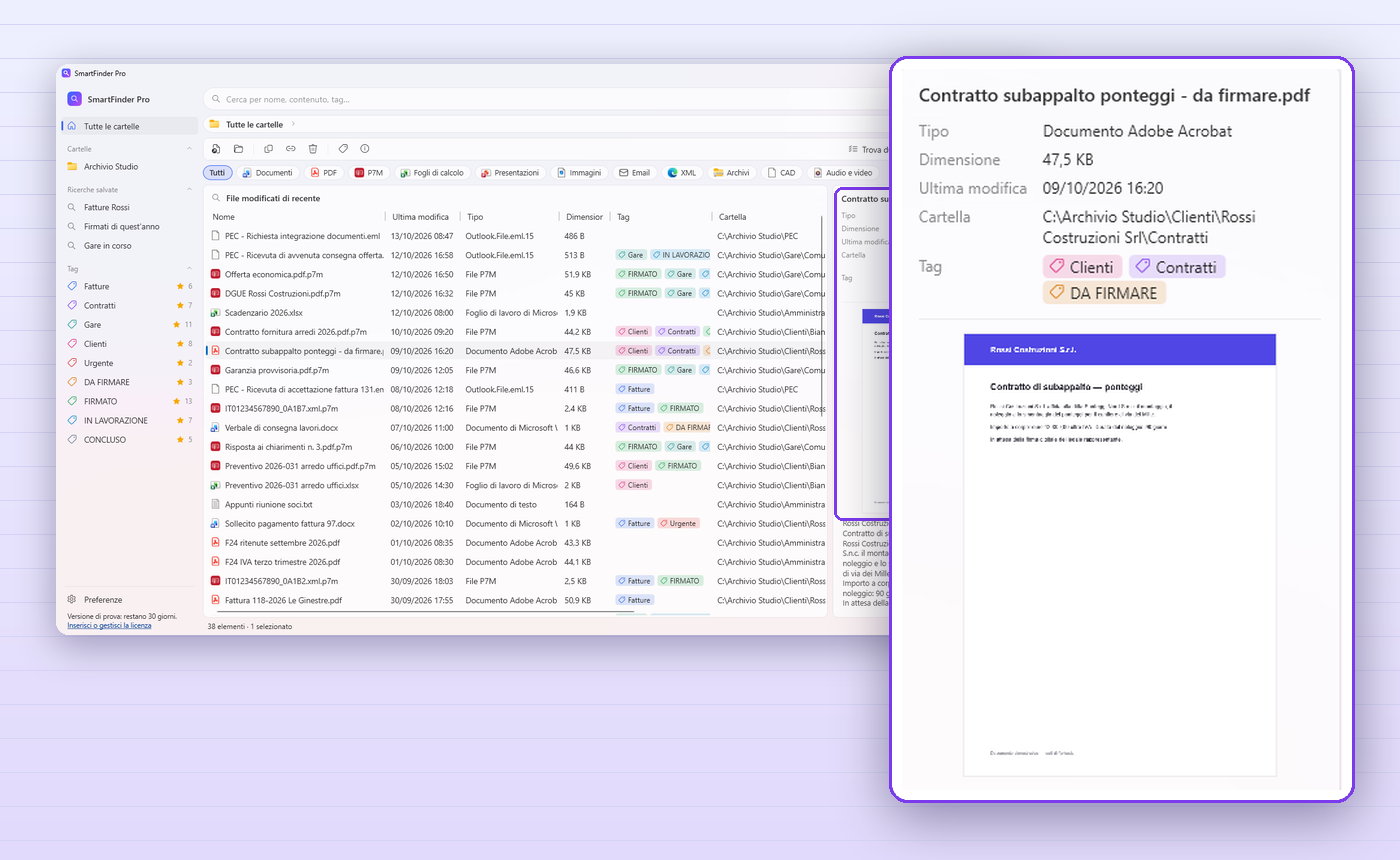This screenshot has height=860, width=1400.
Task: Filter by PDF file type
Action: (x=324, y=172)
